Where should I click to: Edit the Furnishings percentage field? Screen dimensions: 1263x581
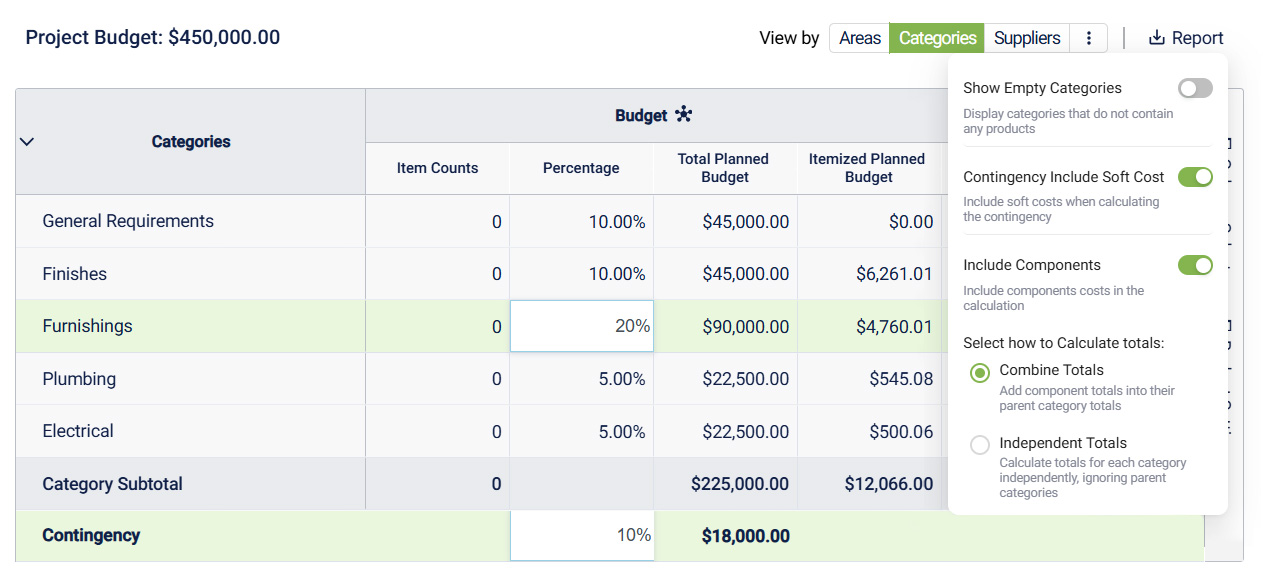pyautogui.click(x=582, y=326)
